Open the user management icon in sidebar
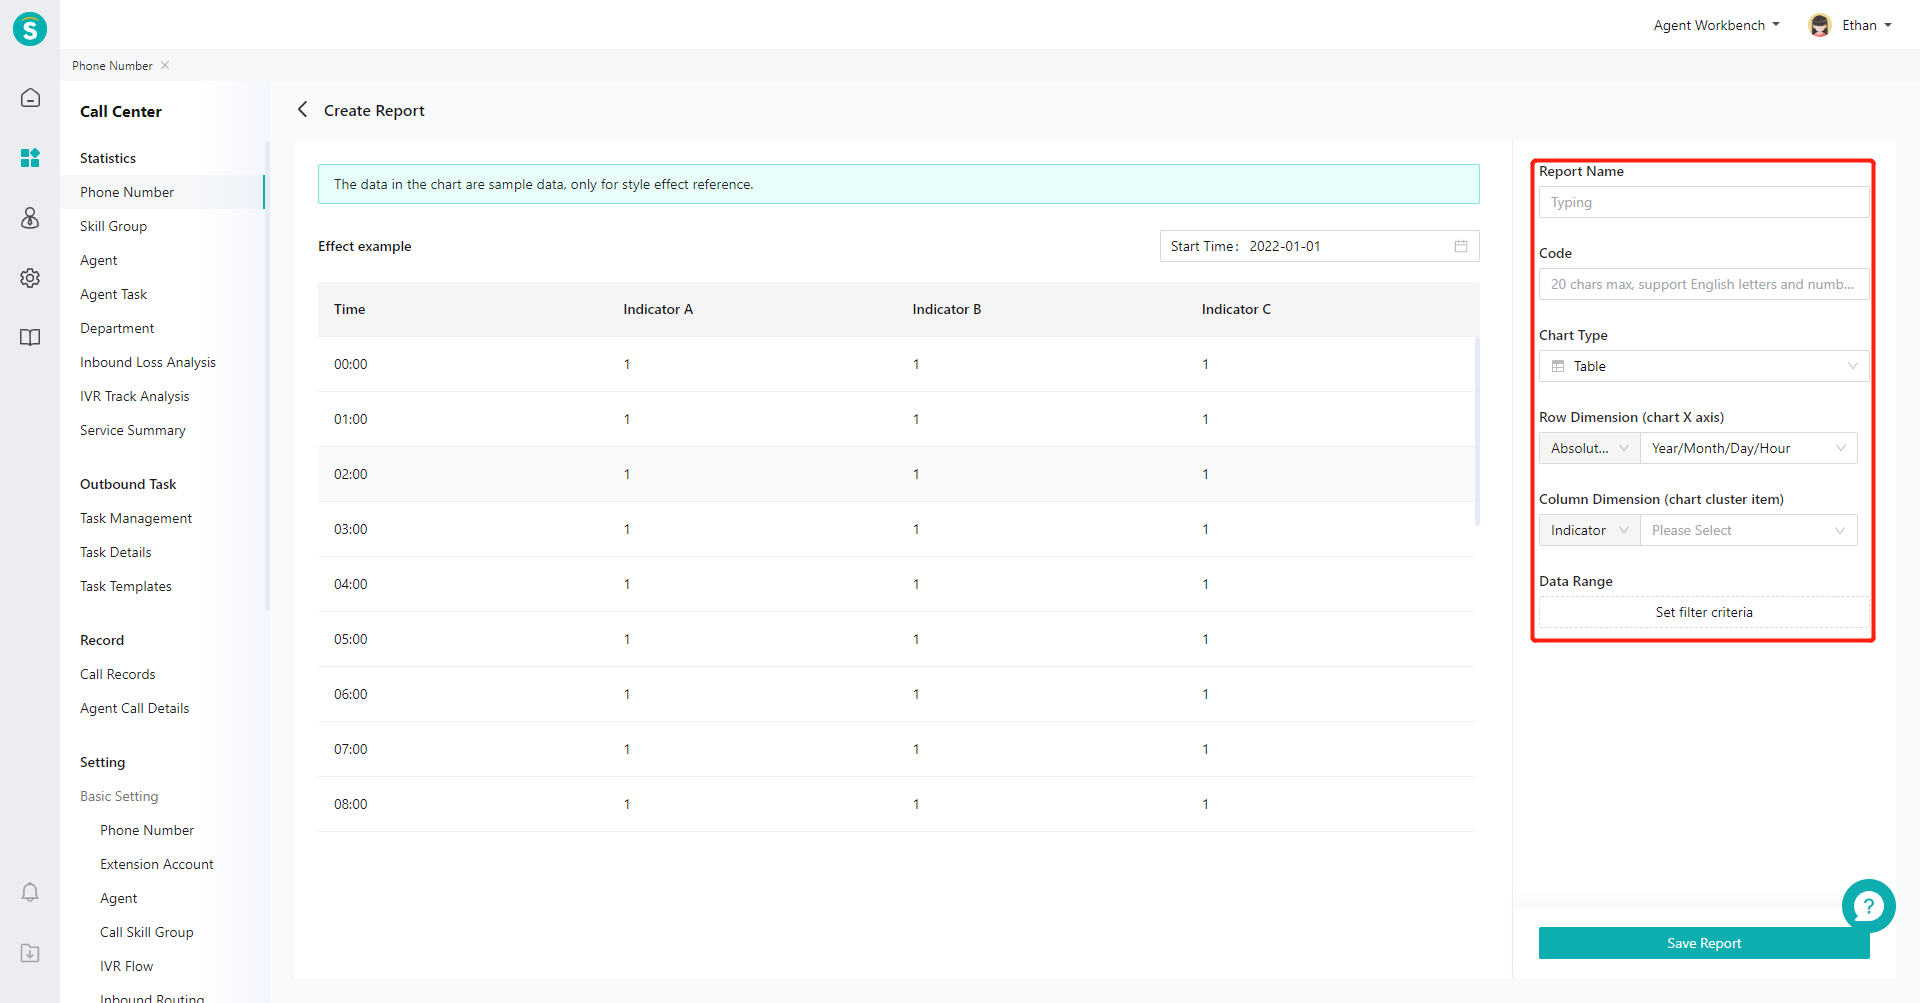Viewport: 1920px width, 1003px height. tap(30, 218)
